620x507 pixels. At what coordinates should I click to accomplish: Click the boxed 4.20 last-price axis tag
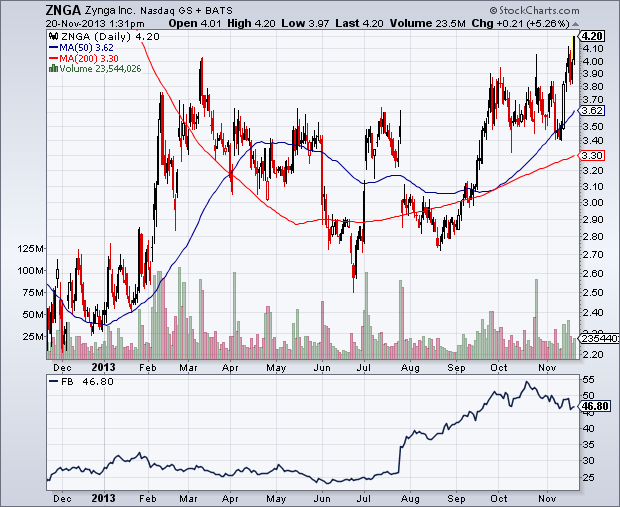592,36
